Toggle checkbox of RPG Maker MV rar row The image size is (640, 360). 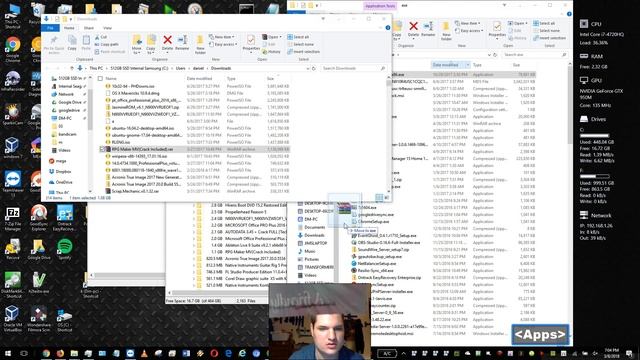coord(102,149)
